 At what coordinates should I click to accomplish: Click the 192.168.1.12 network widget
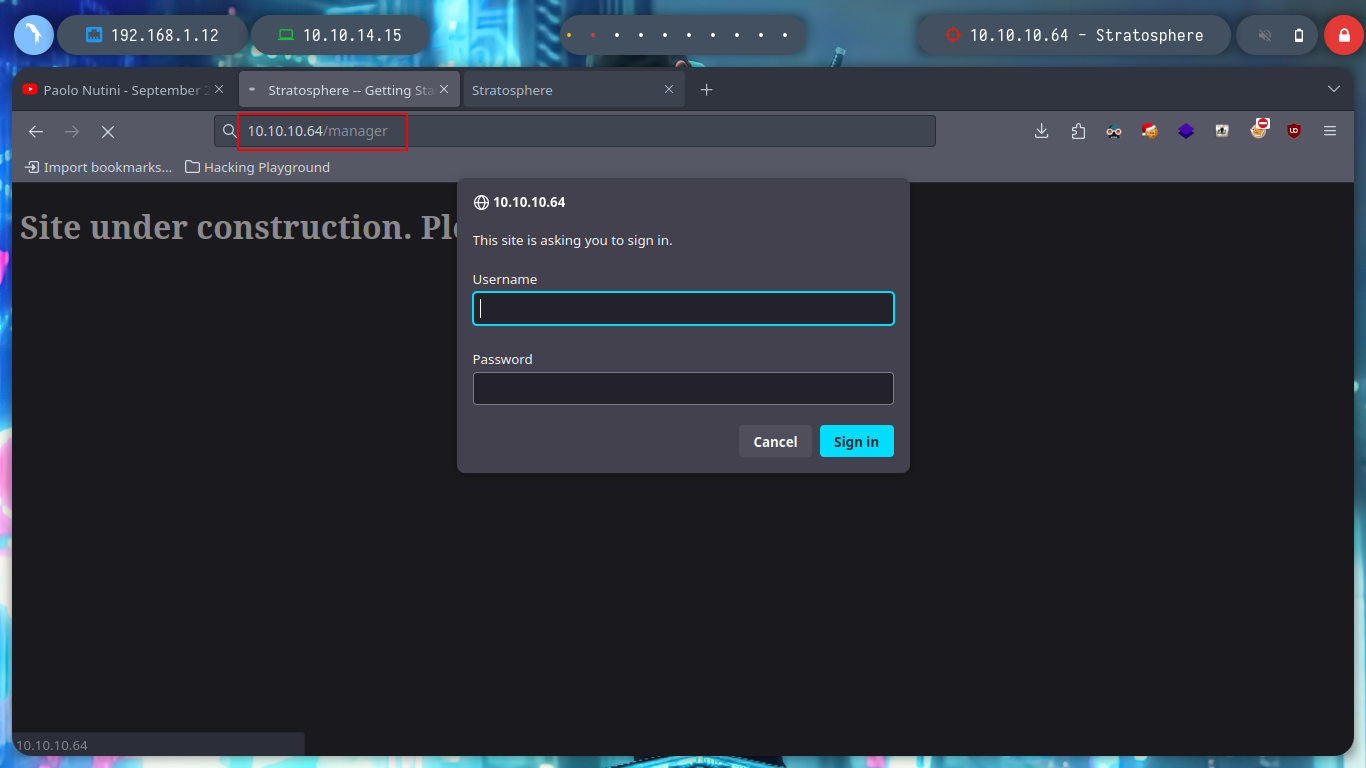[x=152, y=35]
